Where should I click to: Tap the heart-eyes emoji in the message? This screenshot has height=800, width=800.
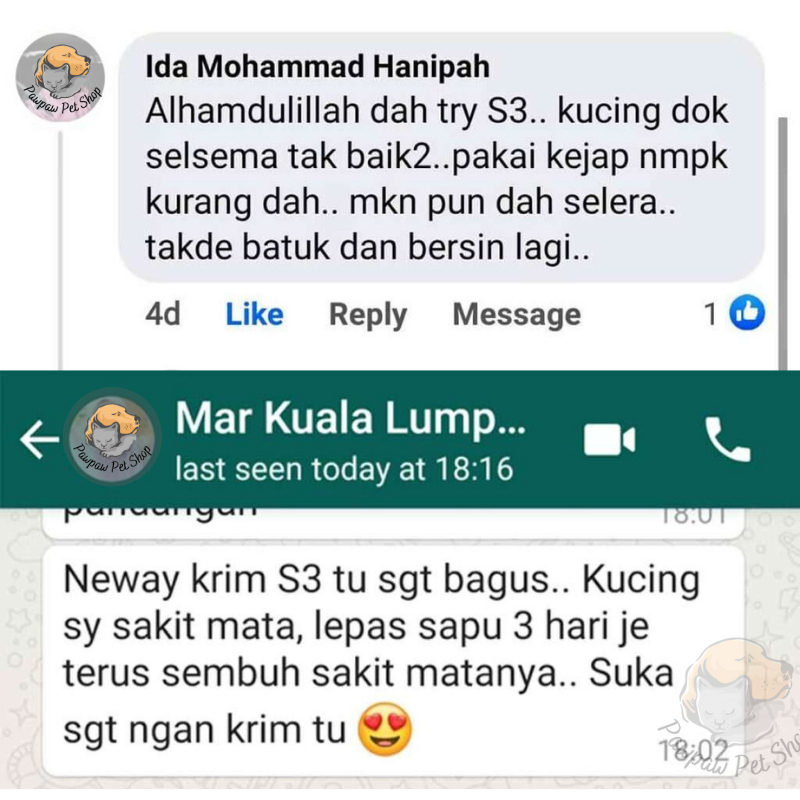pyautogui.click(x=385, y=730)
